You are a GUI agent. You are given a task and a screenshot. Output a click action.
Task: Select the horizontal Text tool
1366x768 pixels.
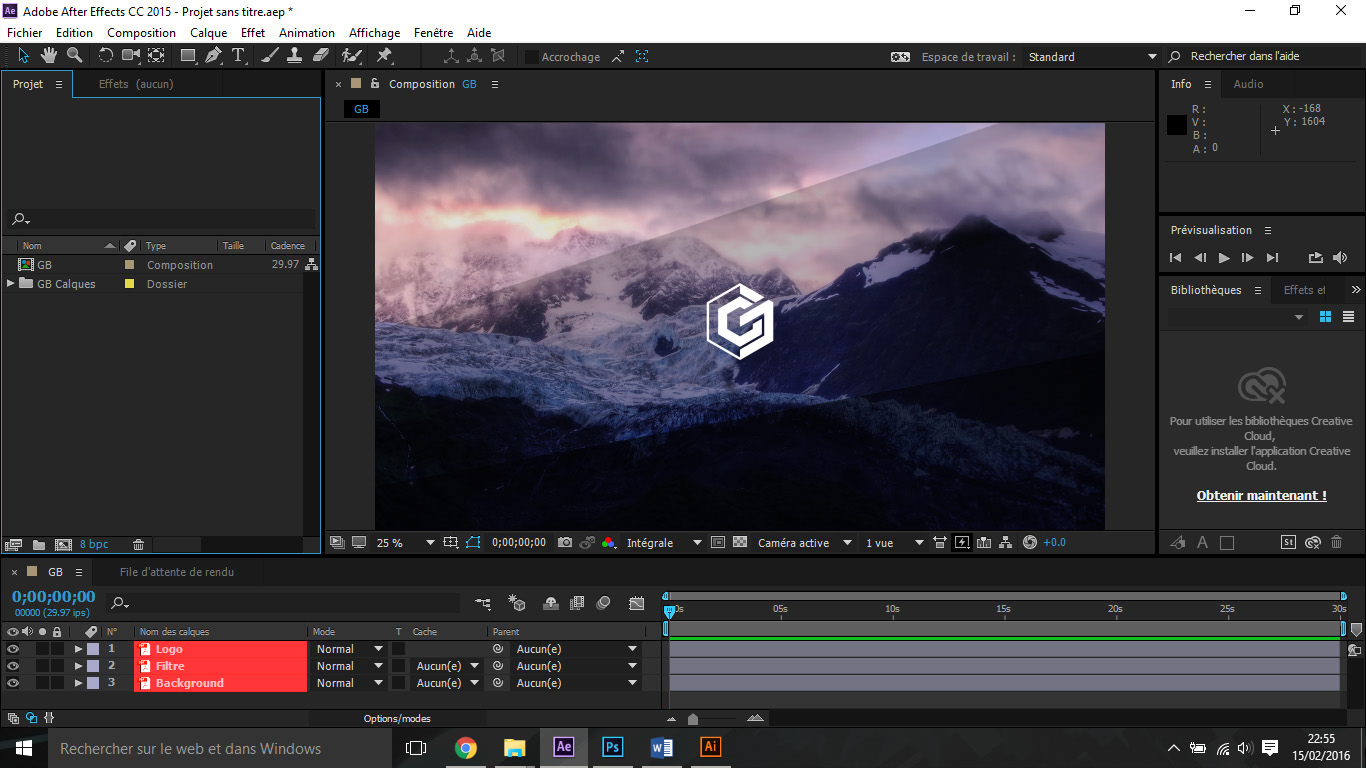pos(238,56)
